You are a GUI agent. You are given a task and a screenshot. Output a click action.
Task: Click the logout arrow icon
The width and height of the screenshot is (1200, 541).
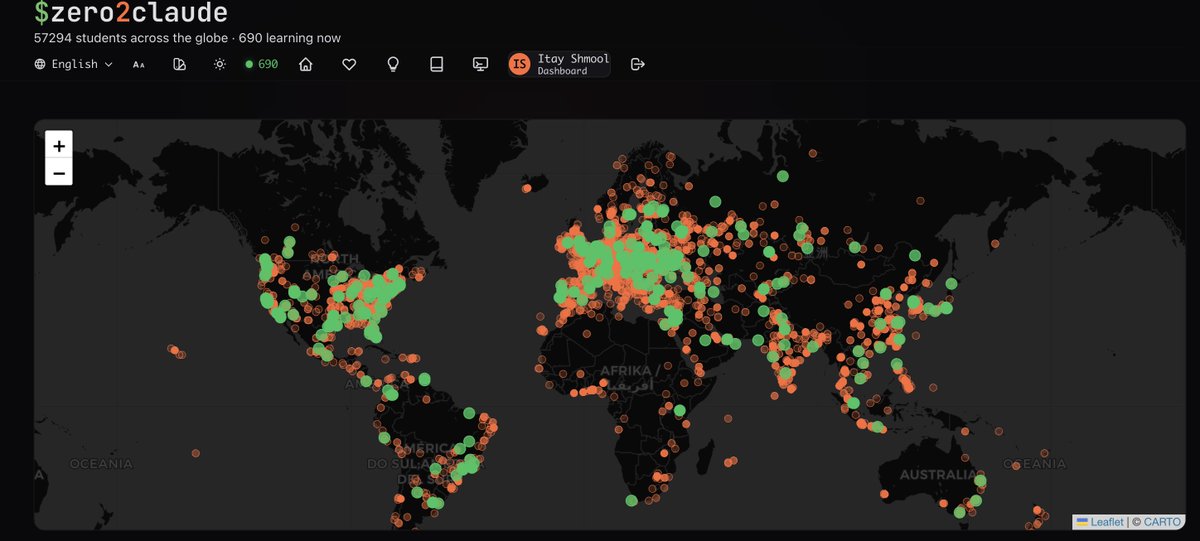click(x=638, y=64)
